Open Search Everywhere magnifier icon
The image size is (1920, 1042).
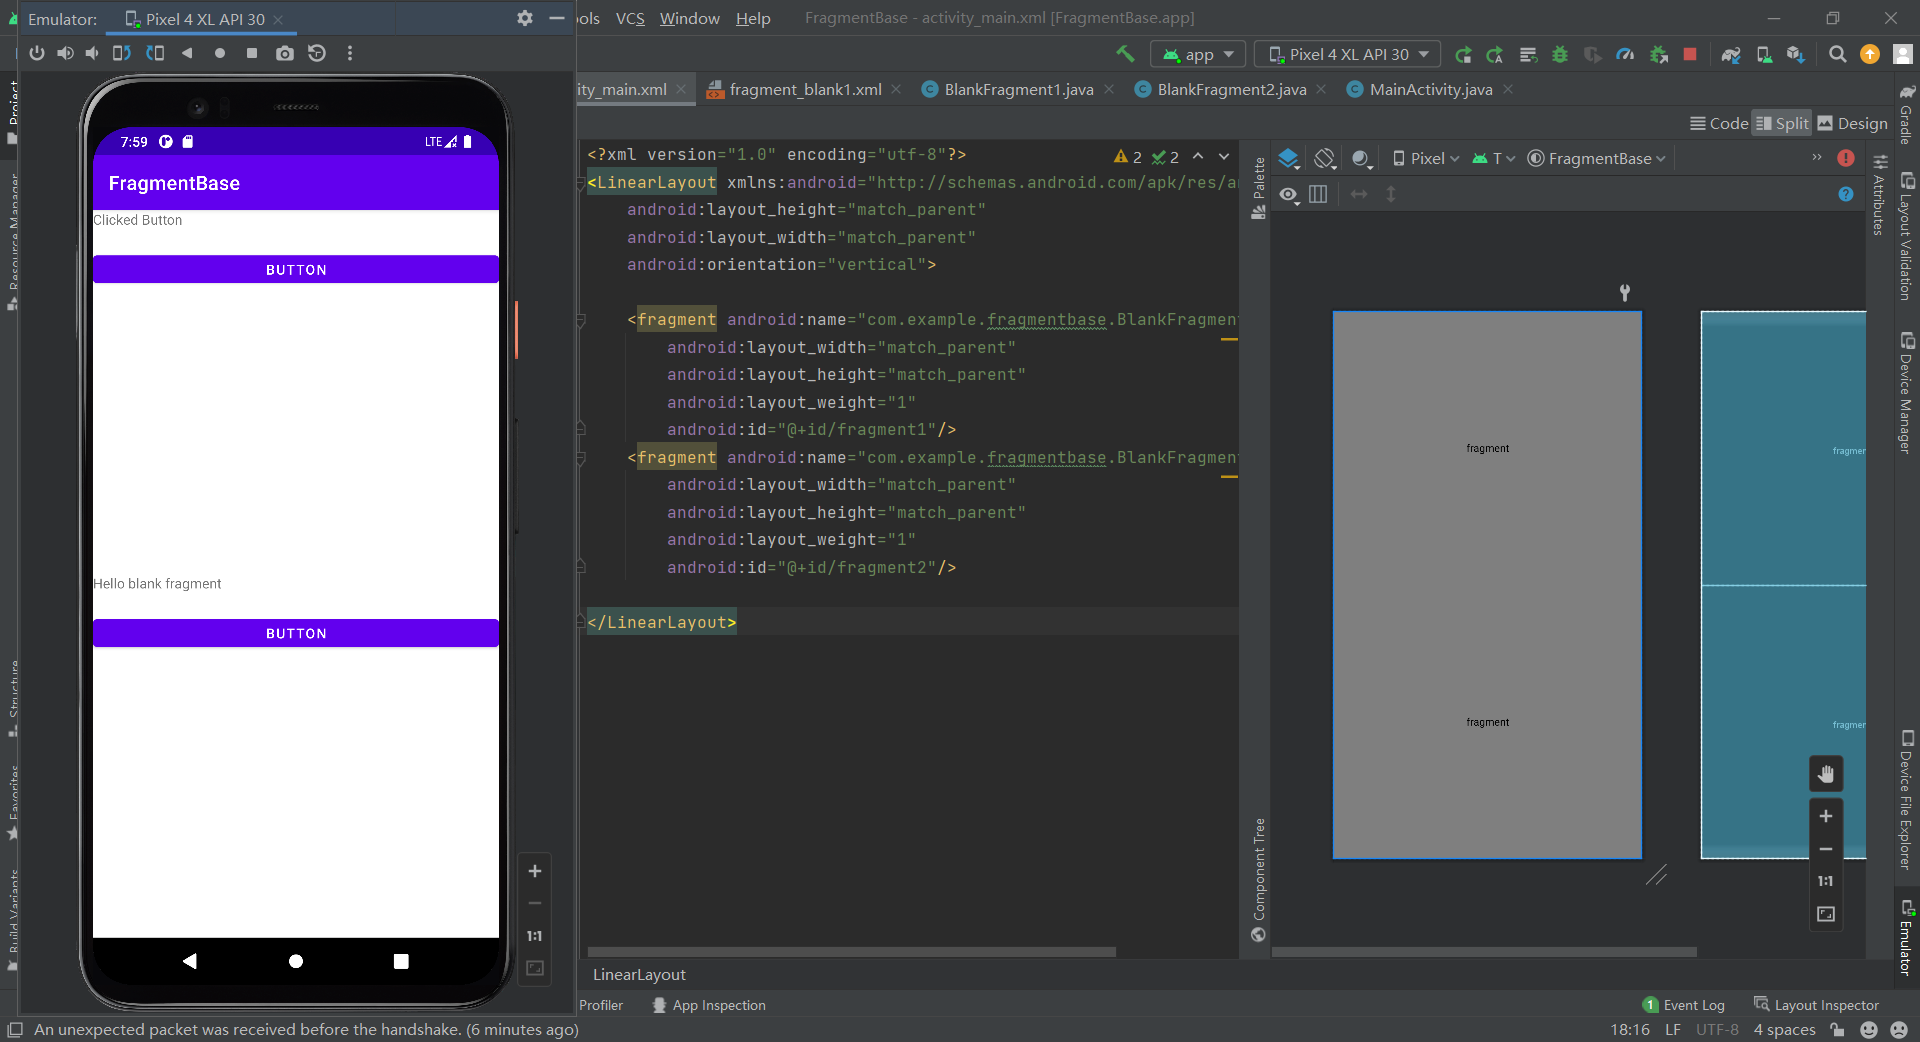(x=1837, y=54)
